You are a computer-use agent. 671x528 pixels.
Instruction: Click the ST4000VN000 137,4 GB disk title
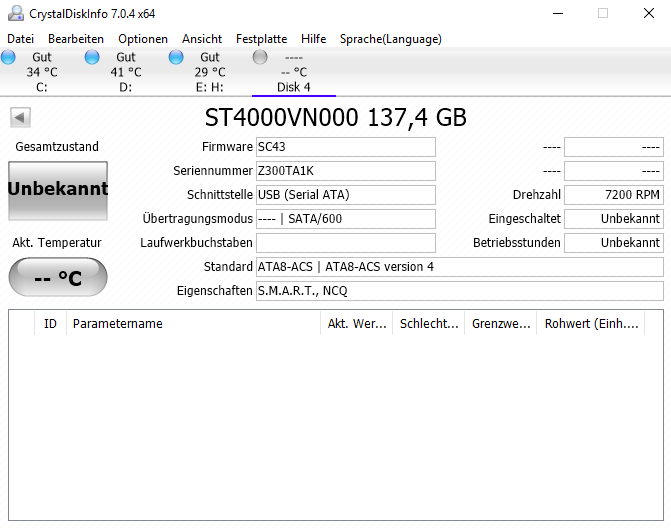point(336,117)
